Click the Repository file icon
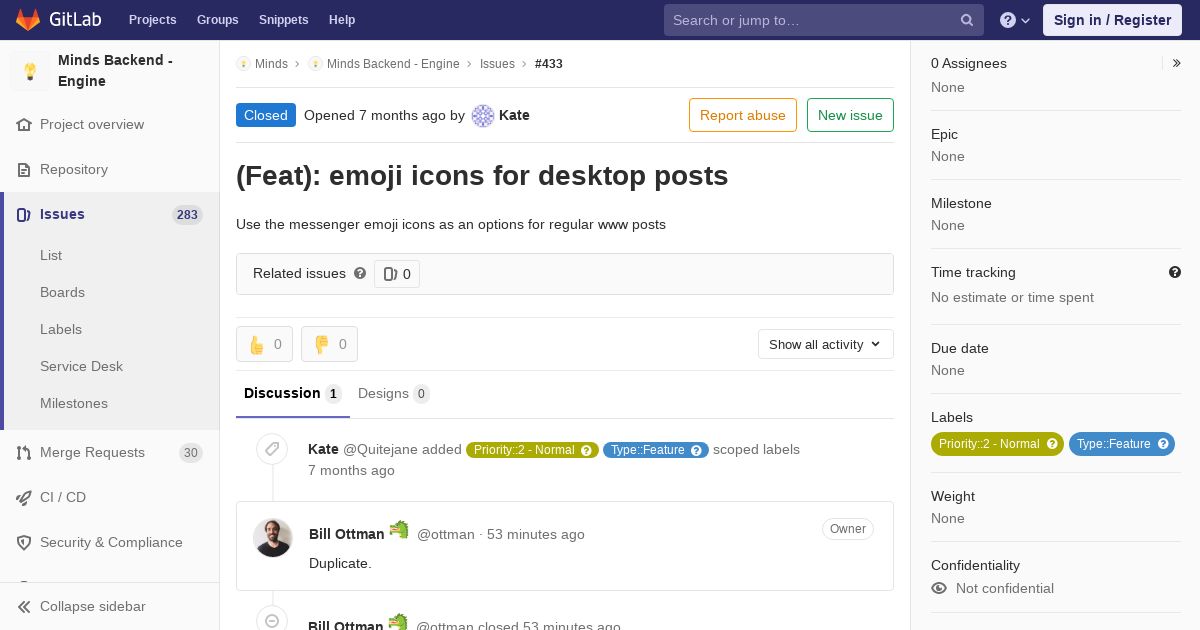1200x630 pixels. [x=24, y=170]
